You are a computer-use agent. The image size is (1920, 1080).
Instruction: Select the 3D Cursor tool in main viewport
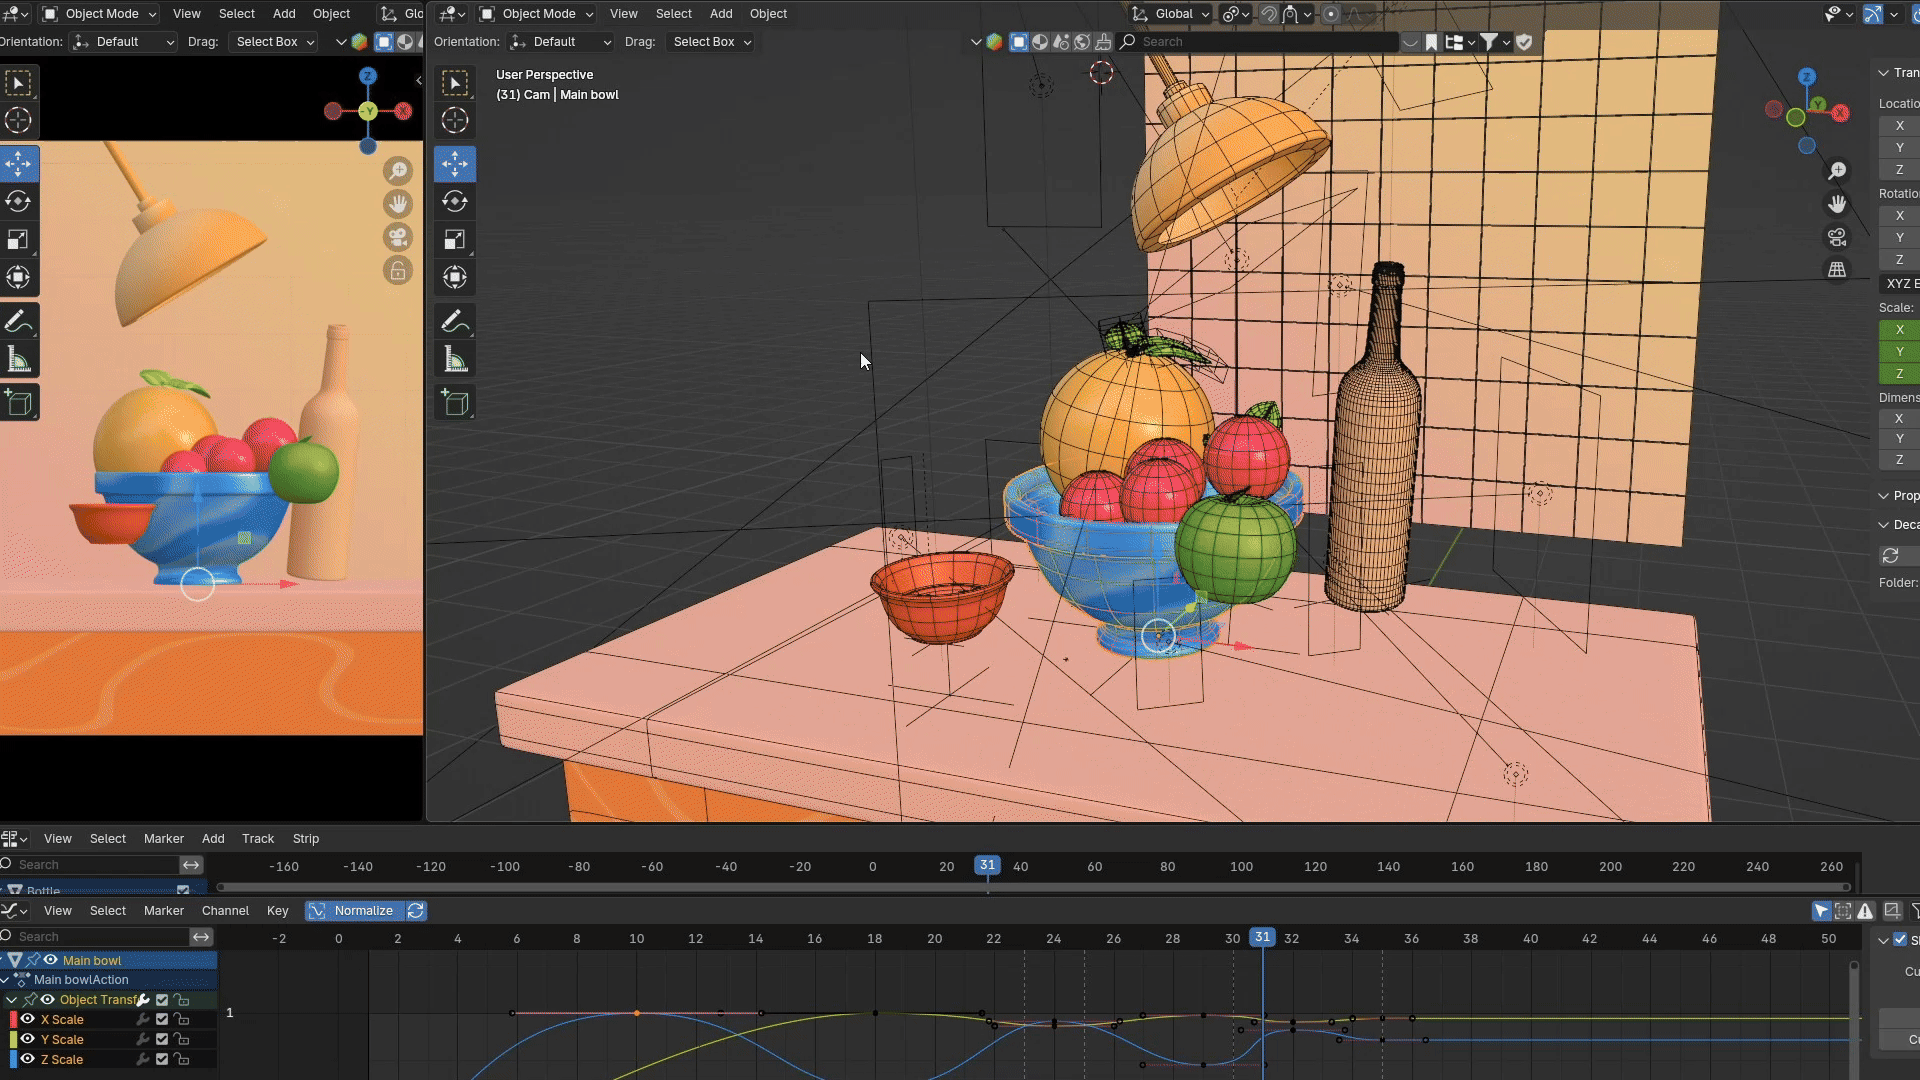pos(455,120)
